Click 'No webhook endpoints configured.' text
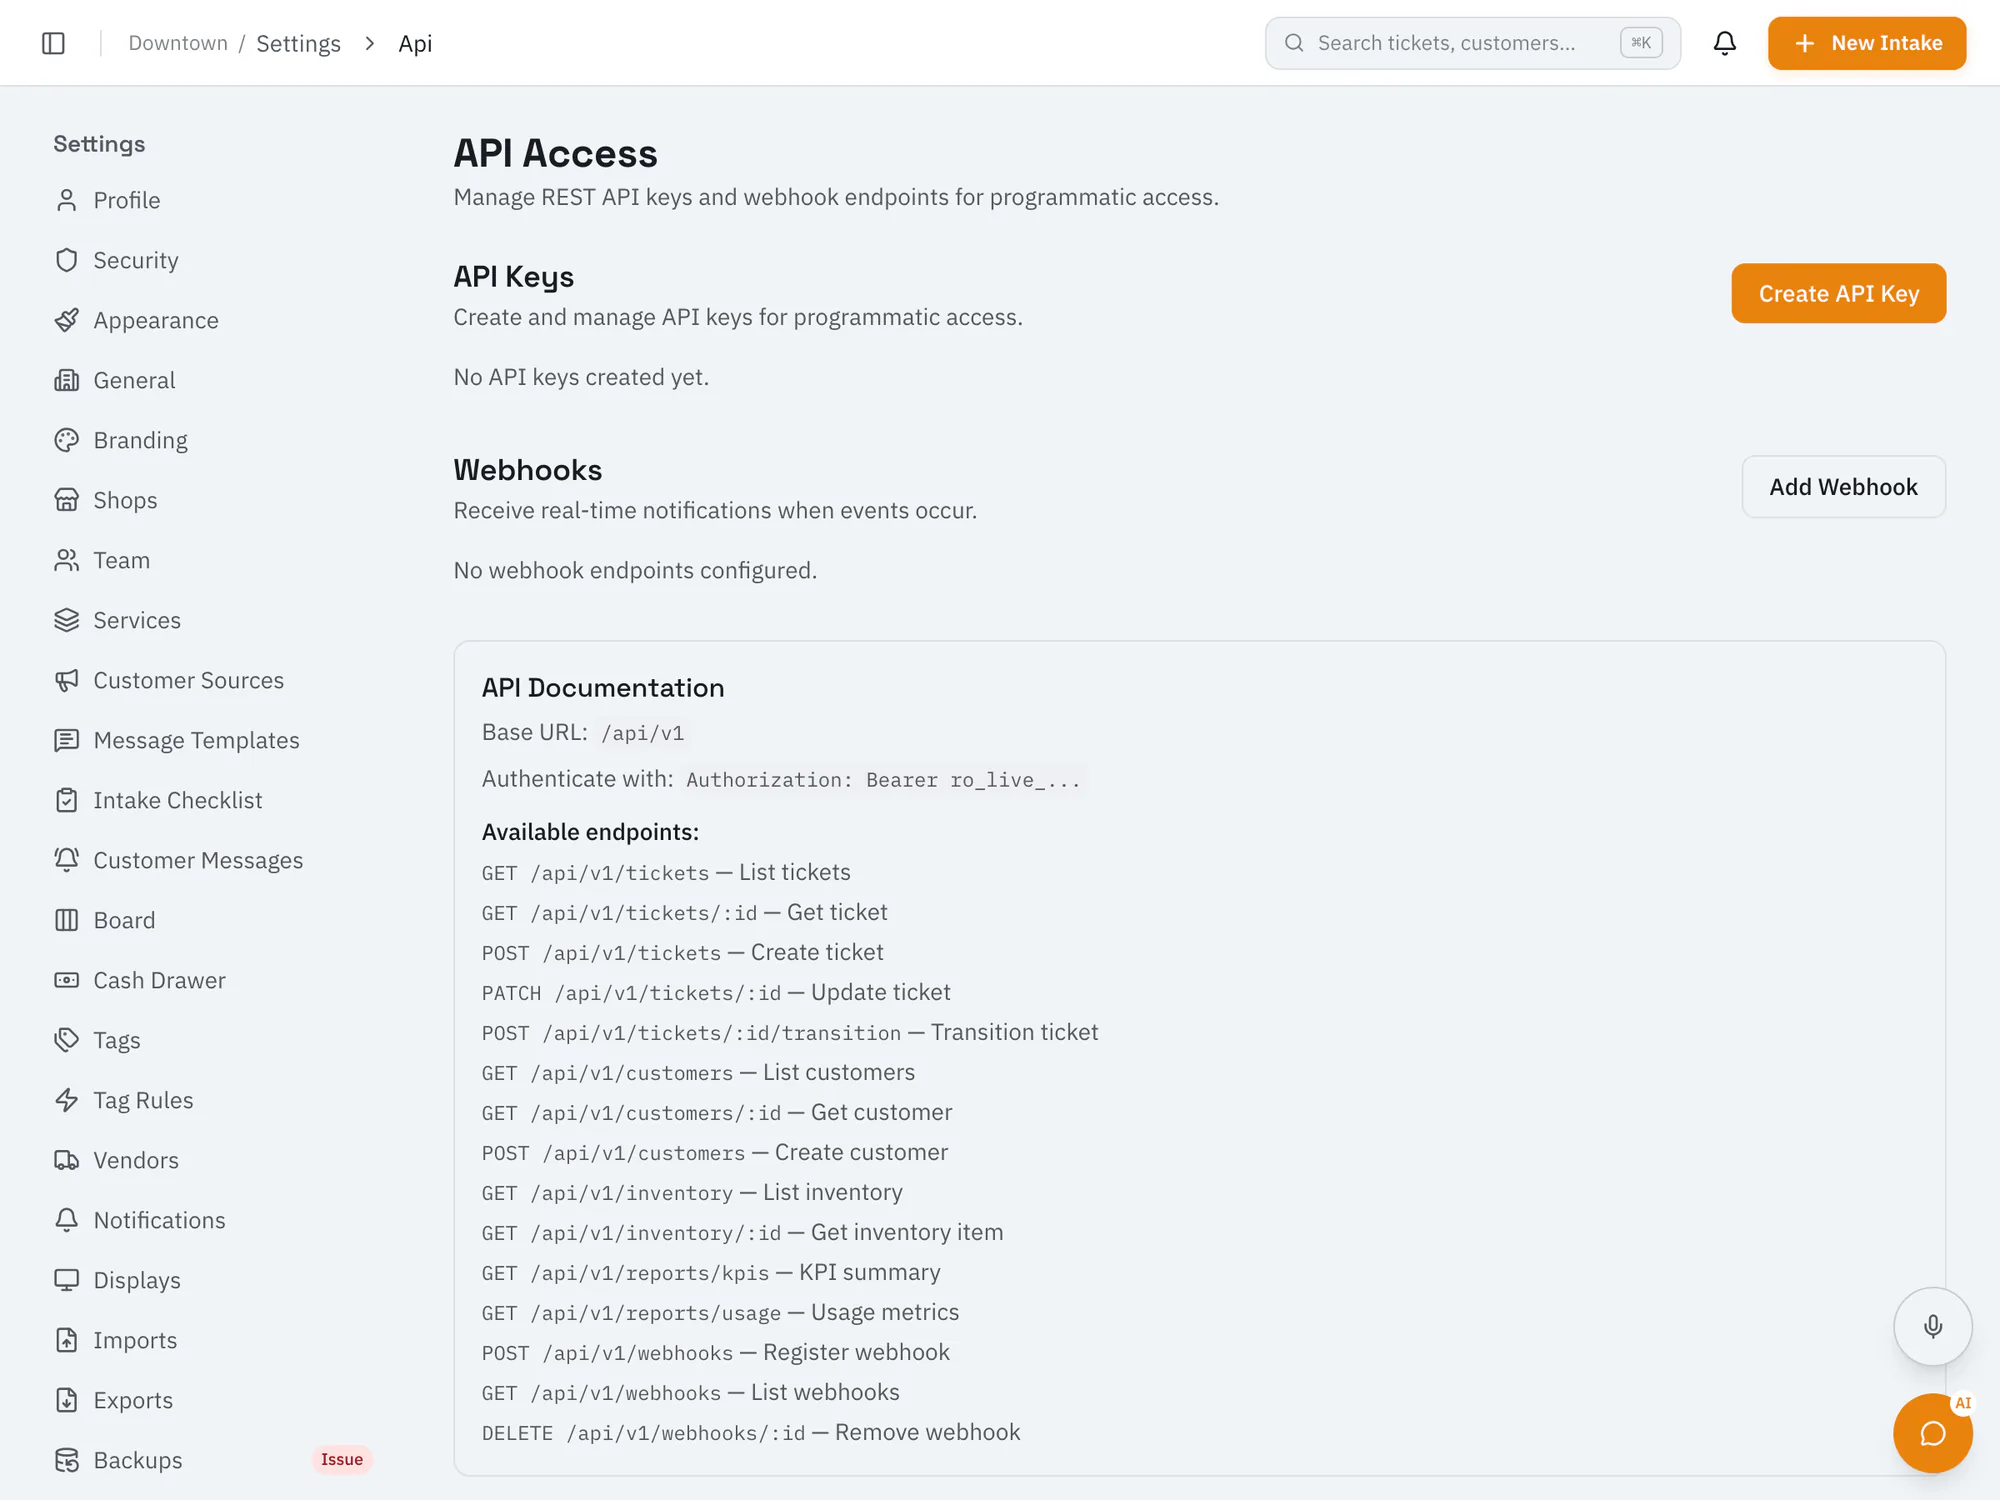 click(x=635, y=570)
